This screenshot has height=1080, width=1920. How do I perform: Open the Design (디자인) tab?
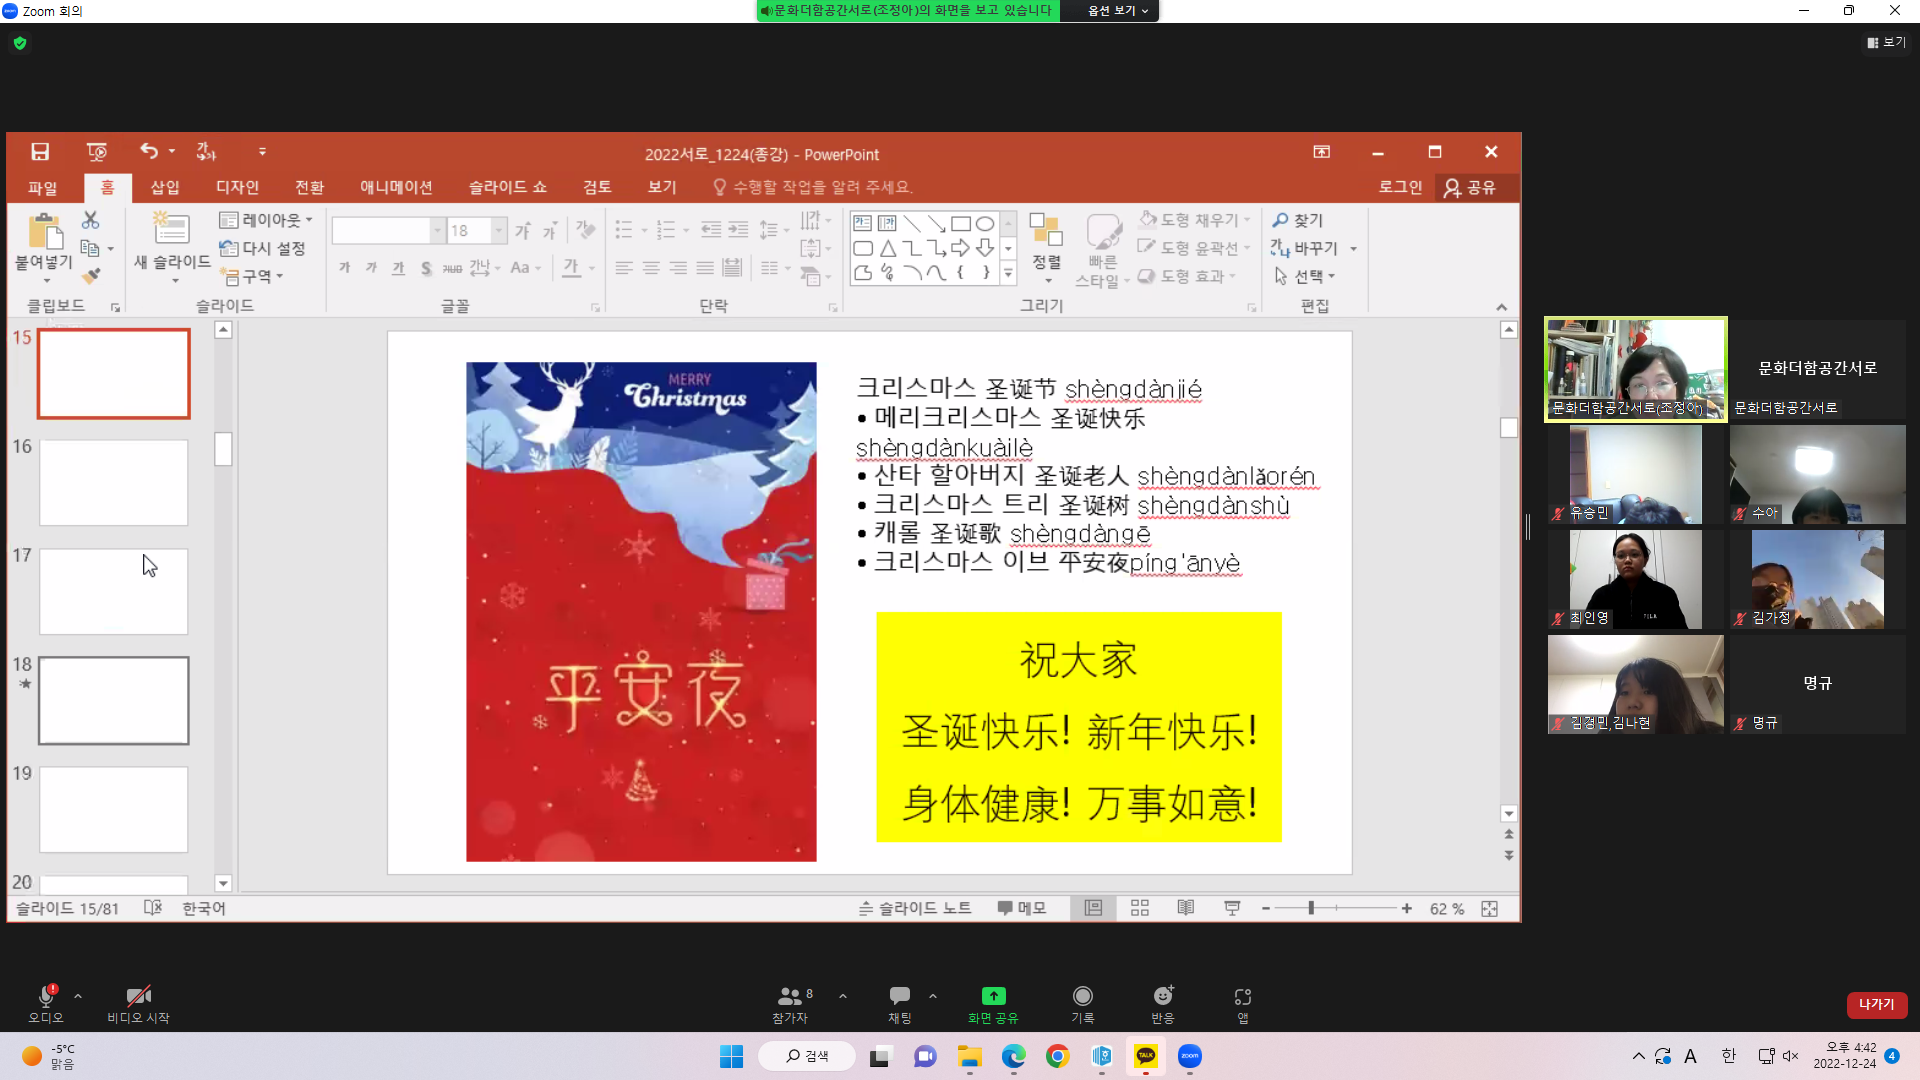[x=237, y=187]
